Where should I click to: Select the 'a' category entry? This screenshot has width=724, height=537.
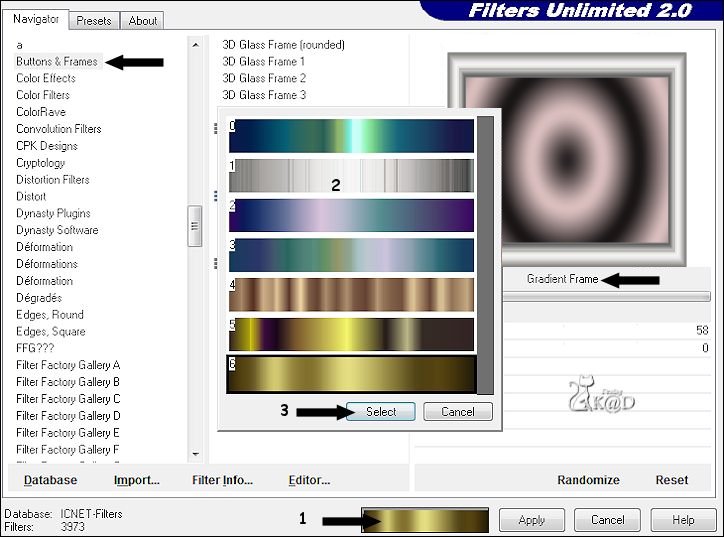(x=19, y=45)
